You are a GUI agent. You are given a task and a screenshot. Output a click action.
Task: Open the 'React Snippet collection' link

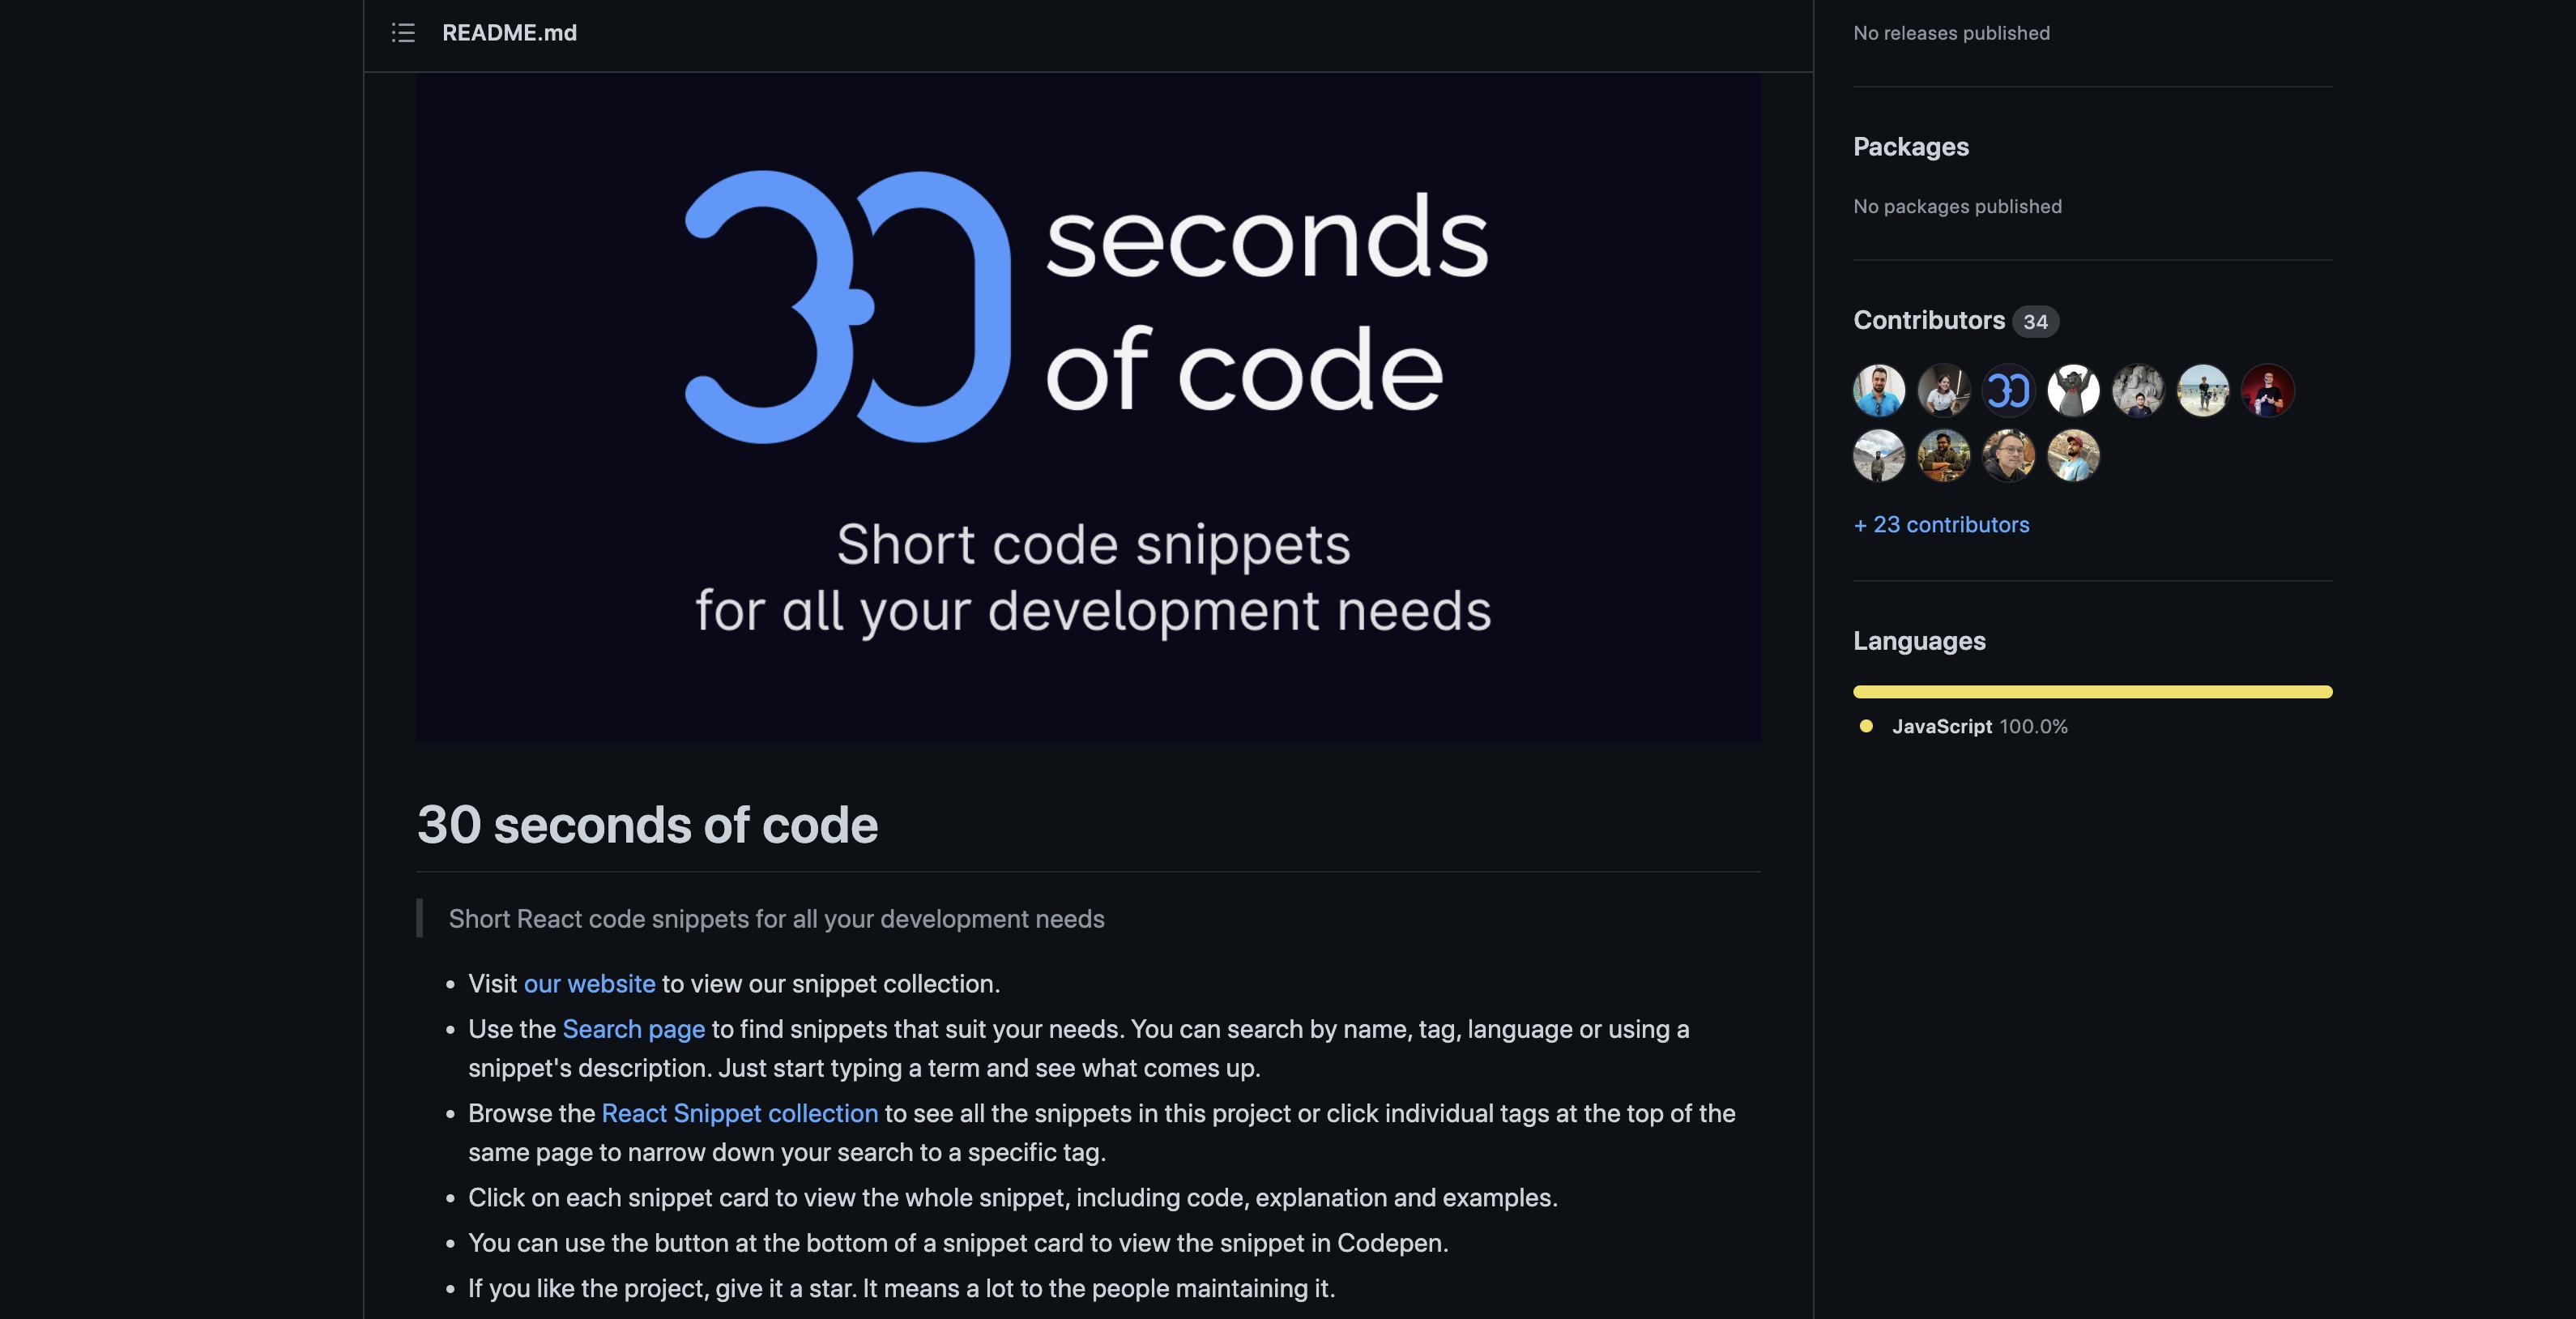click(739, 1113)
